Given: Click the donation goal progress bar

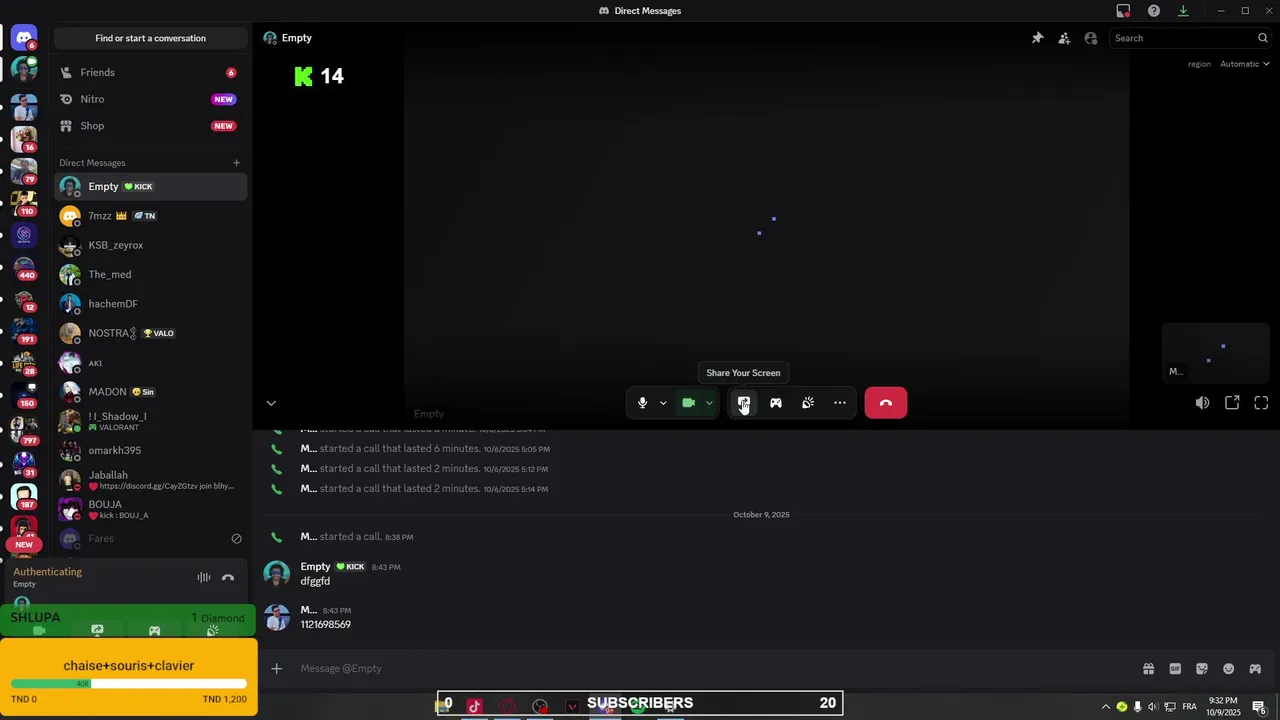Looking at the screenshot, I should point(128,684).
